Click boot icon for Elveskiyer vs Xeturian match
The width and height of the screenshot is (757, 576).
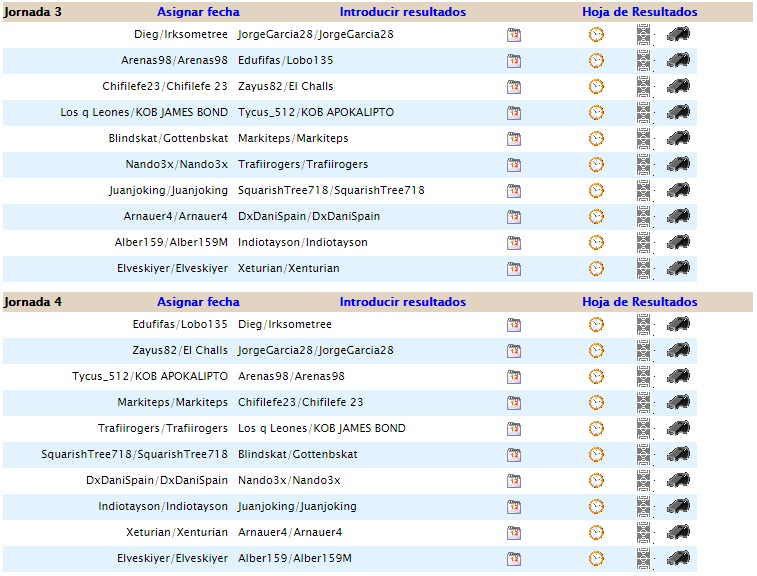(x=678, y=268)
